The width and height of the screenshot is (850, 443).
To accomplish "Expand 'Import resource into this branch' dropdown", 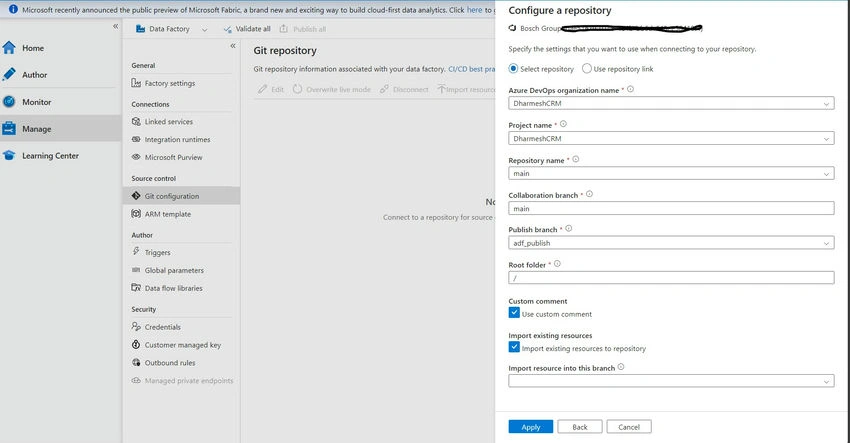I will coord(671,381).
